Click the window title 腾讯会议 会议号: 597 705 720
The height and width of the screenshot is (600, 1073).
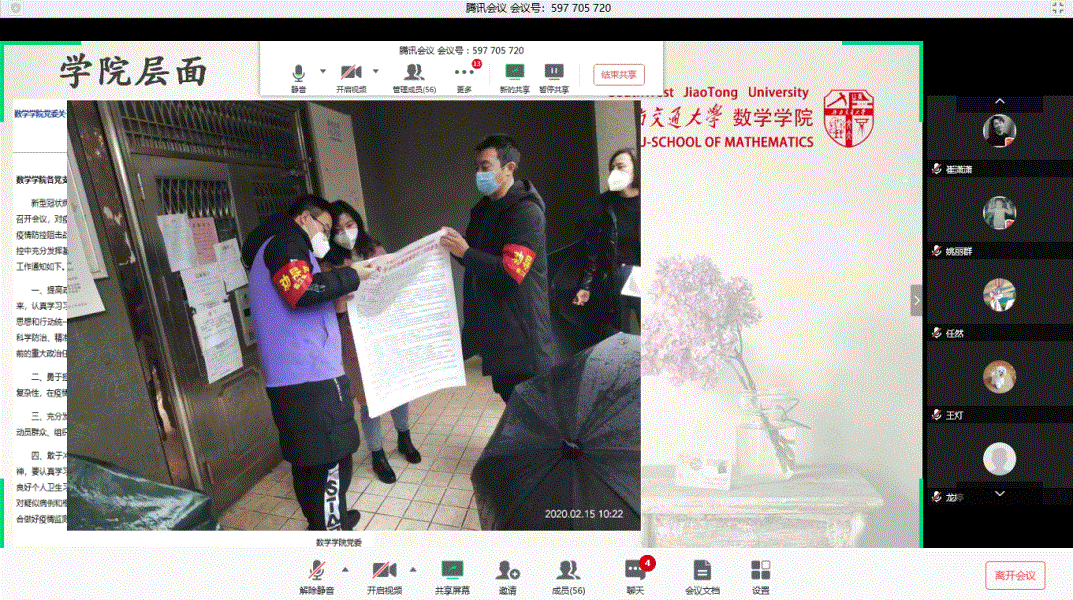point(538,8)
